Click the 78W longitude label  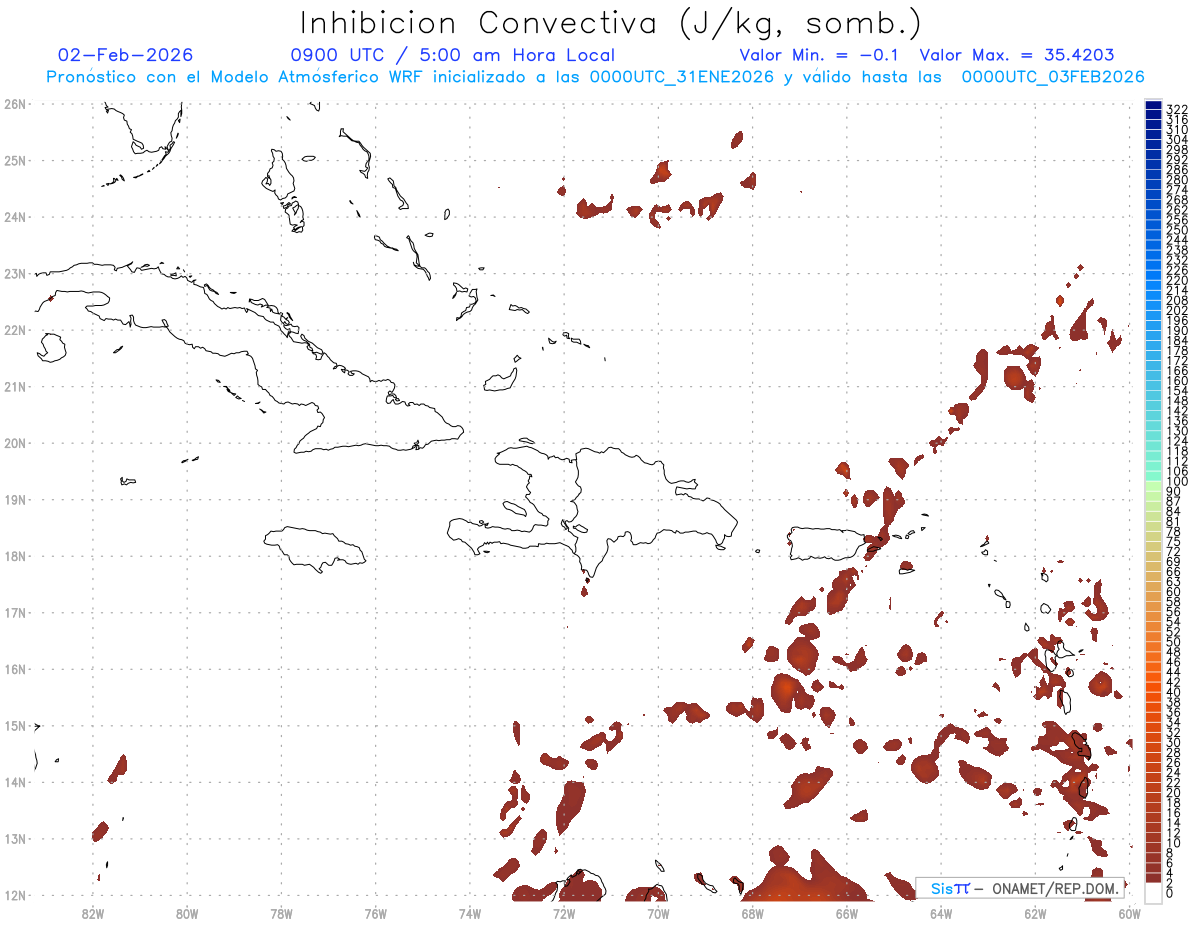click(282, 912)
